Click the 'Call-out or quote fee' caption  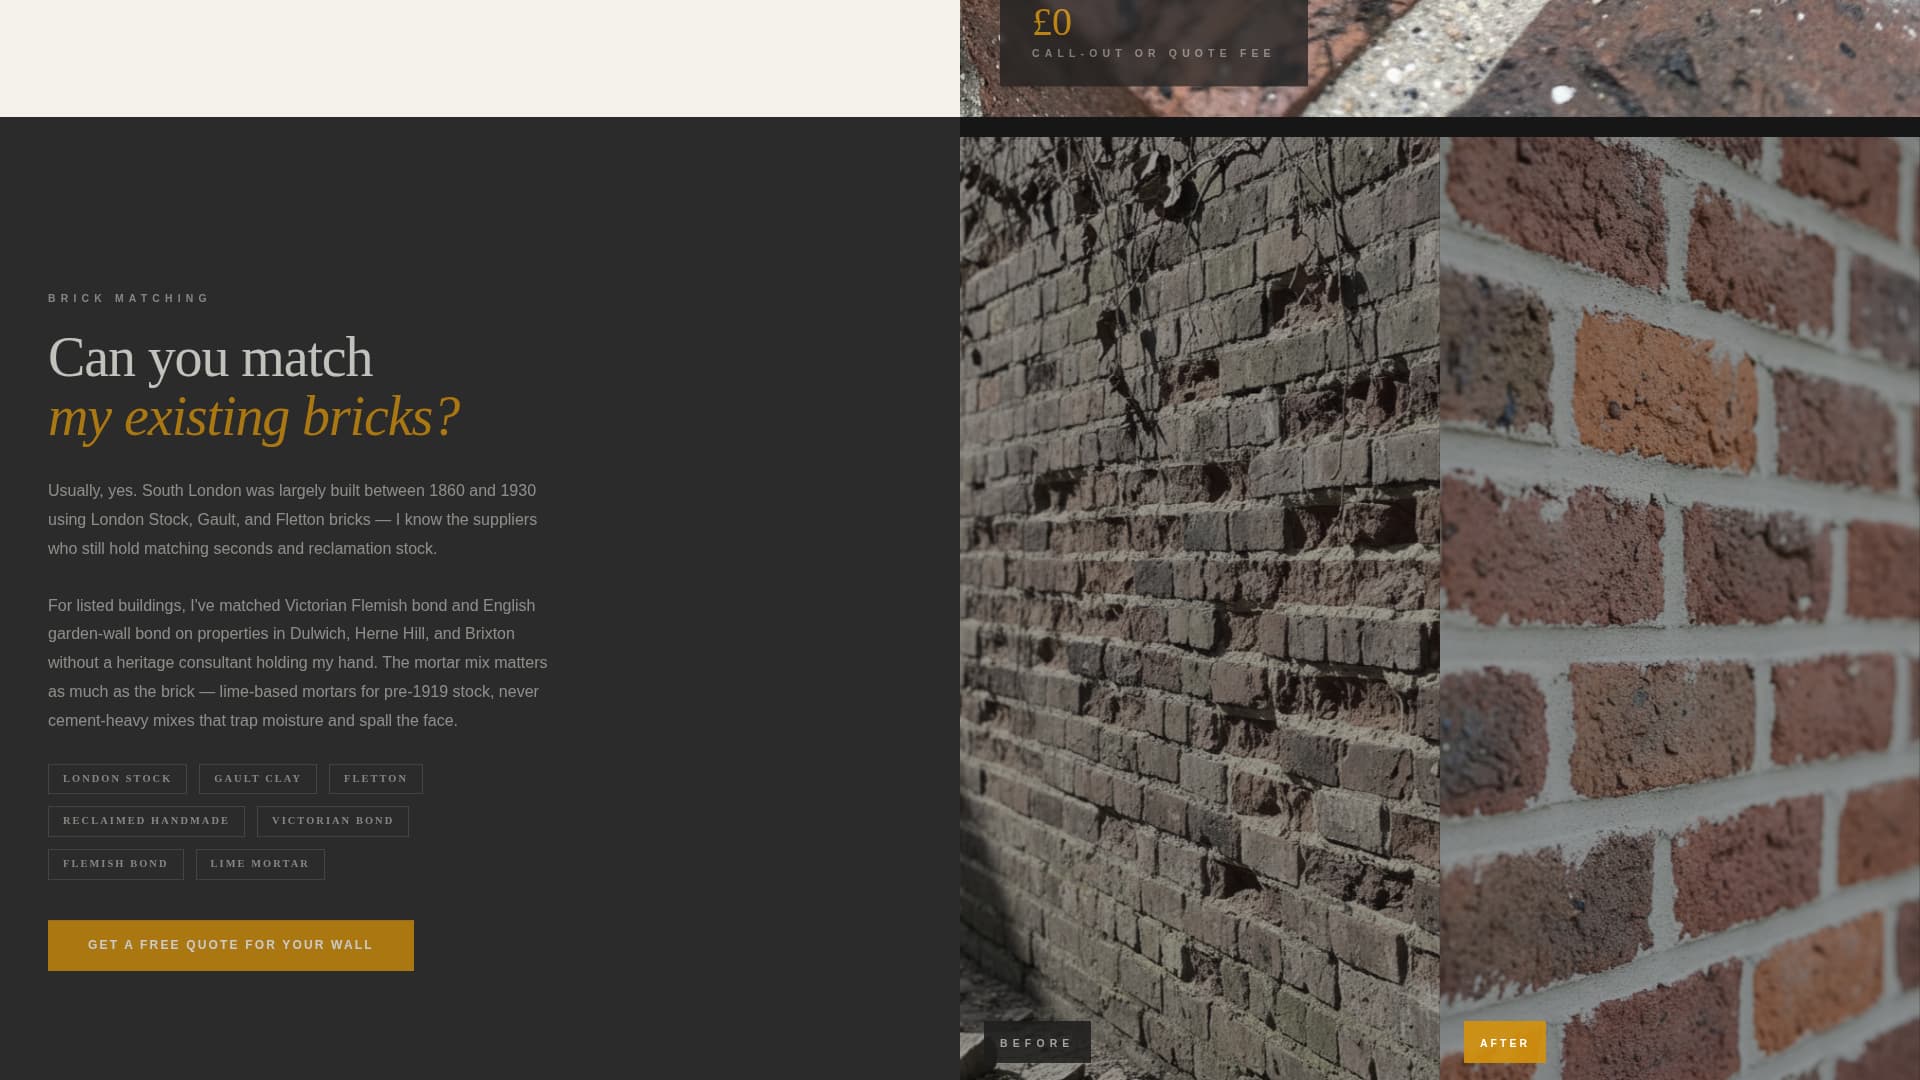[x=1153, y=53]
